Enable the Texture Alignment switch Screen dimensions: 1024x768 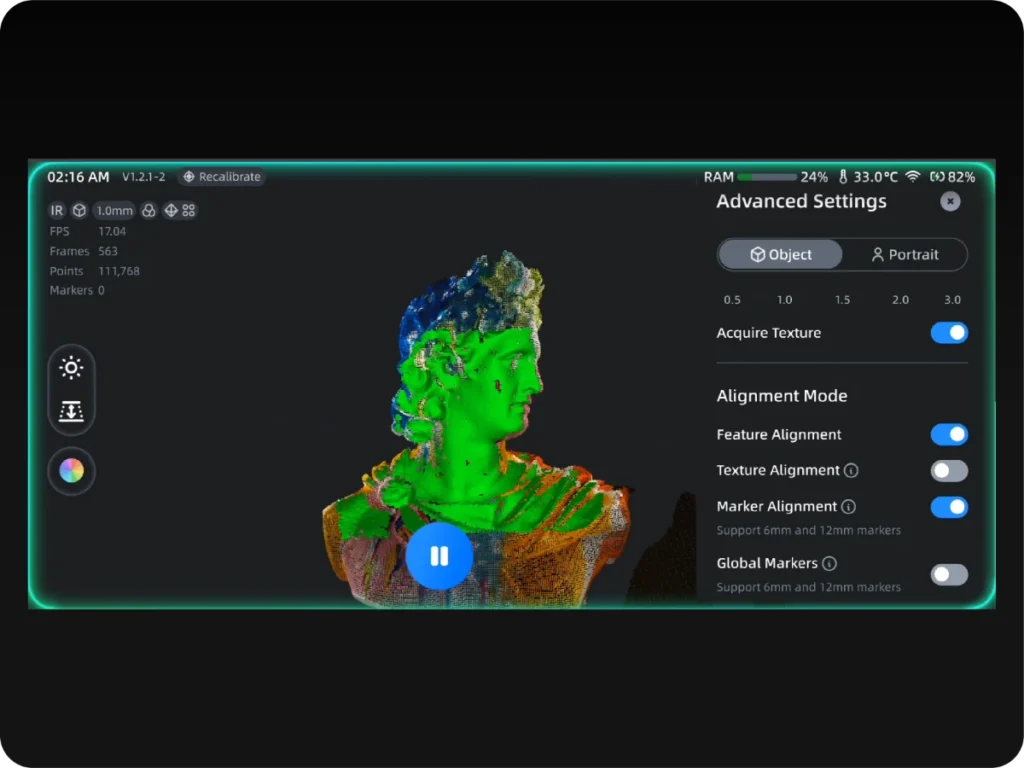click(x=949, y=471)
